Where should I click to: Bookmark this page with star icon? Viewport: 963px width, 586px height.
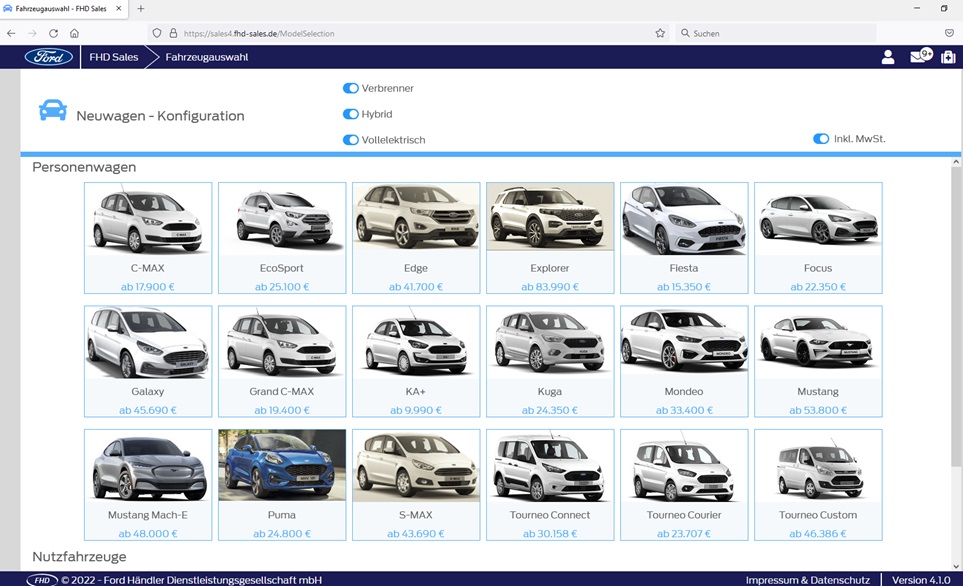pos(660,33)
